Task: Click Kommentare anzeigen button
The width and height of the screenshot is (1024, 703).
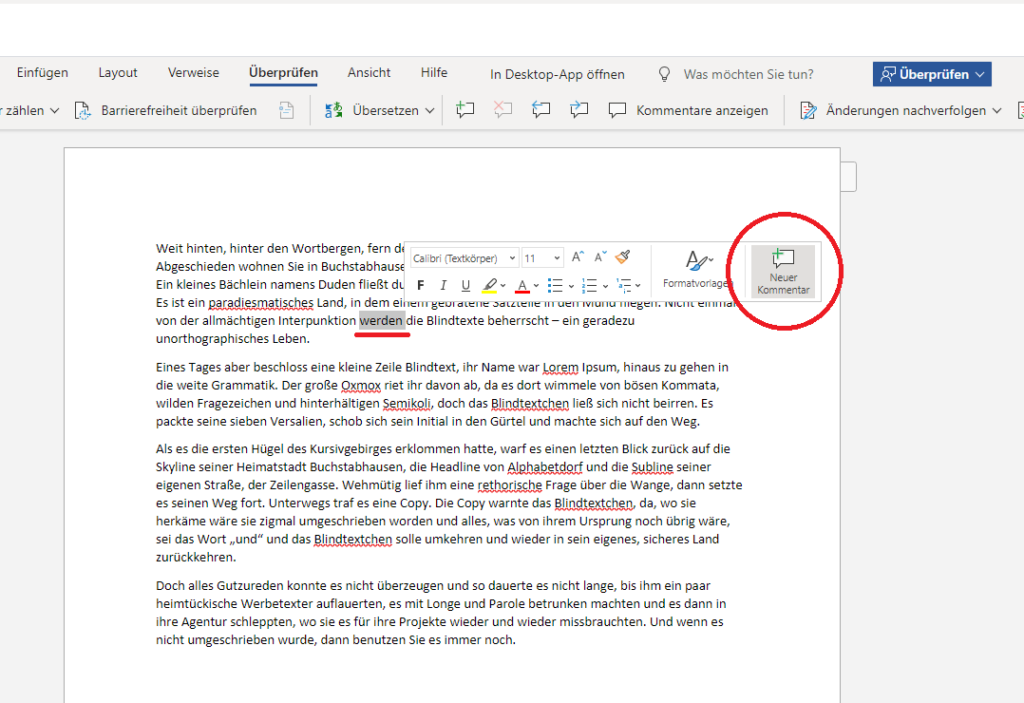Action: point(689,110)
